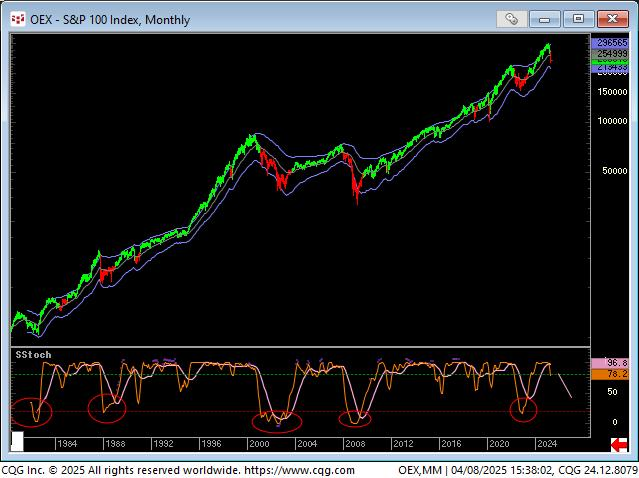Click the 150000 price scale value
Screen dimensions: 639x478
[x=613, y=92]
